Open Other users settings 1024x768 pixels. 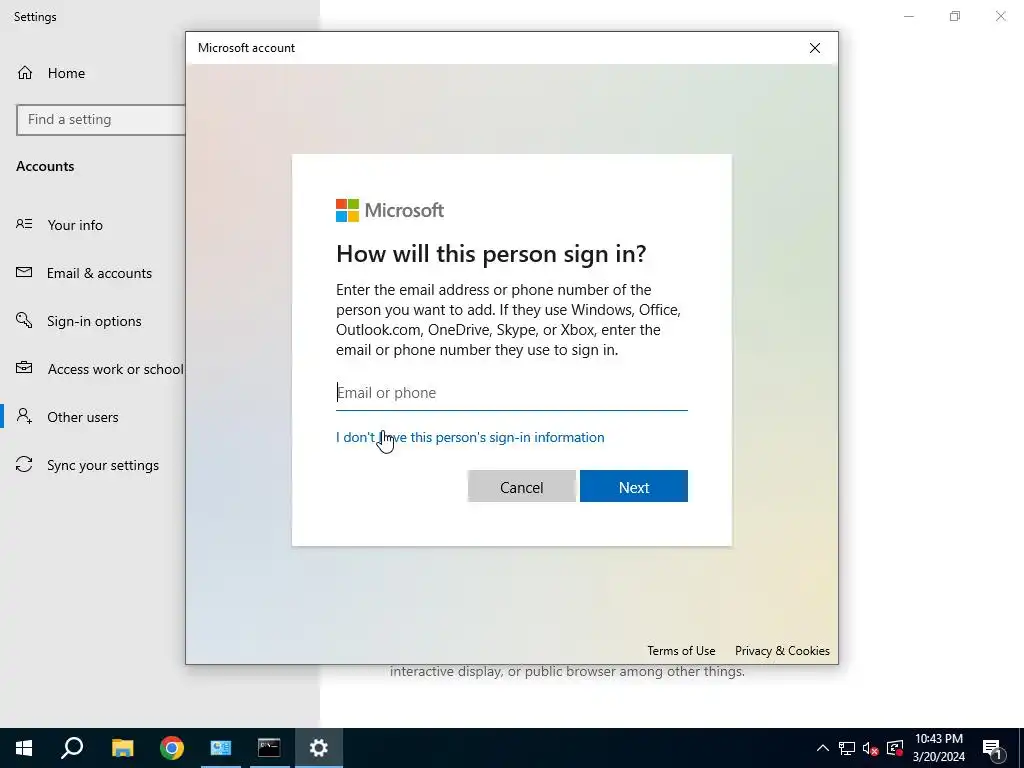click(83, 417)
